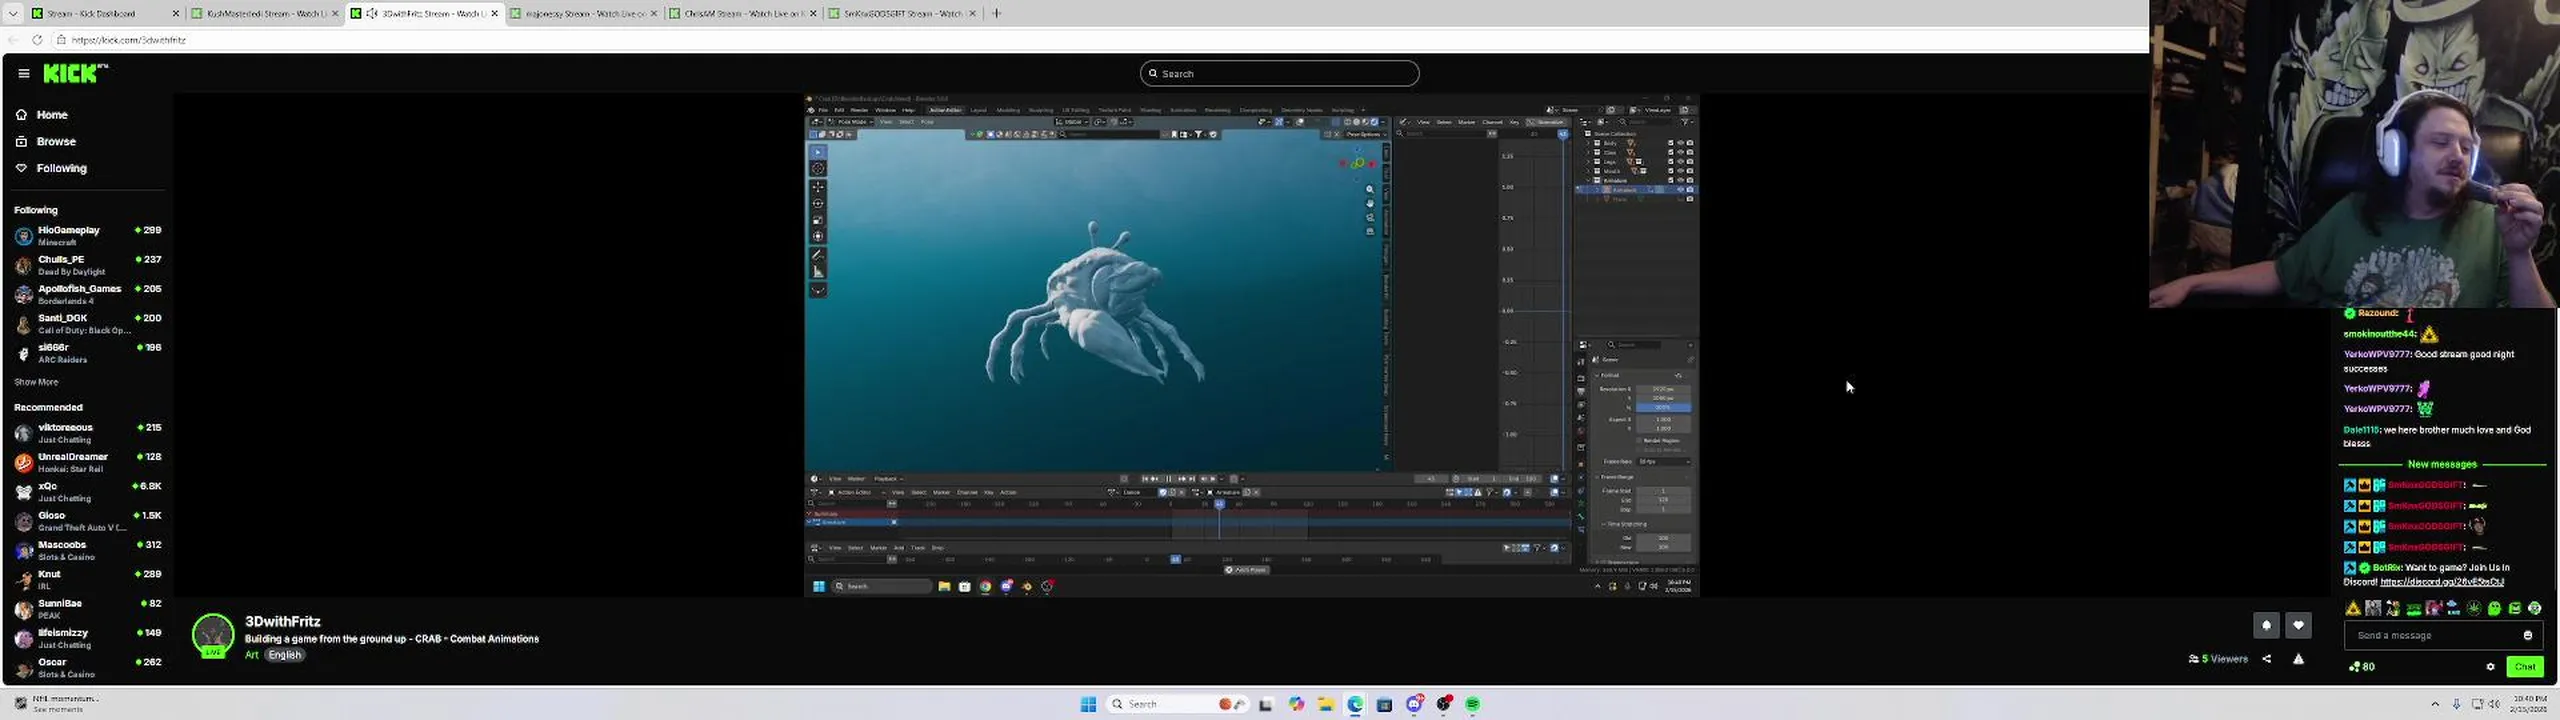Toggle Claw collection visibility eye
Image resolution: width=2560 pixels, height=720 pixels.
(1680, 152)
